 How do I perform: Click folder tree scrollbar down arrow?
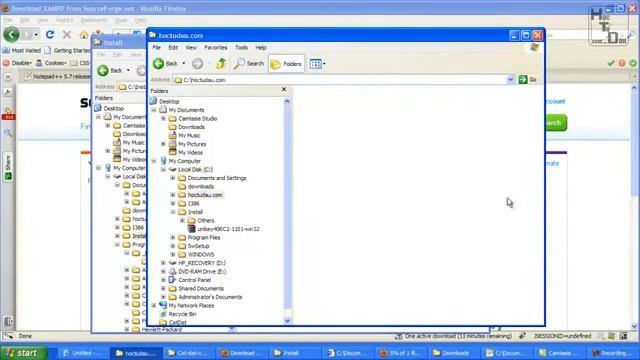(x=287, y=321)
